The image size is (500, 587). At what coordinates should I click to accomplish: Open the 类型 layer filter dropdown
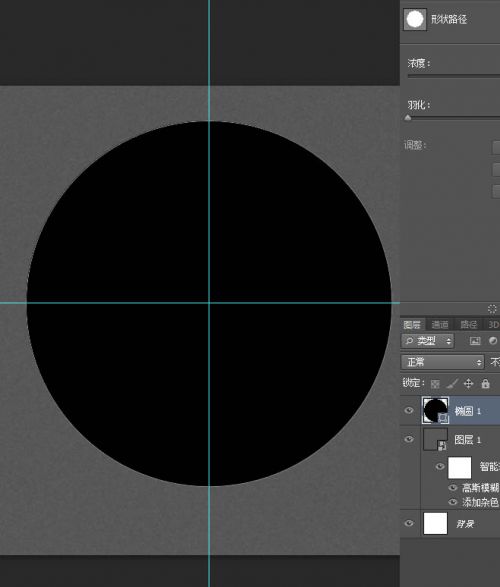(427, 341)
